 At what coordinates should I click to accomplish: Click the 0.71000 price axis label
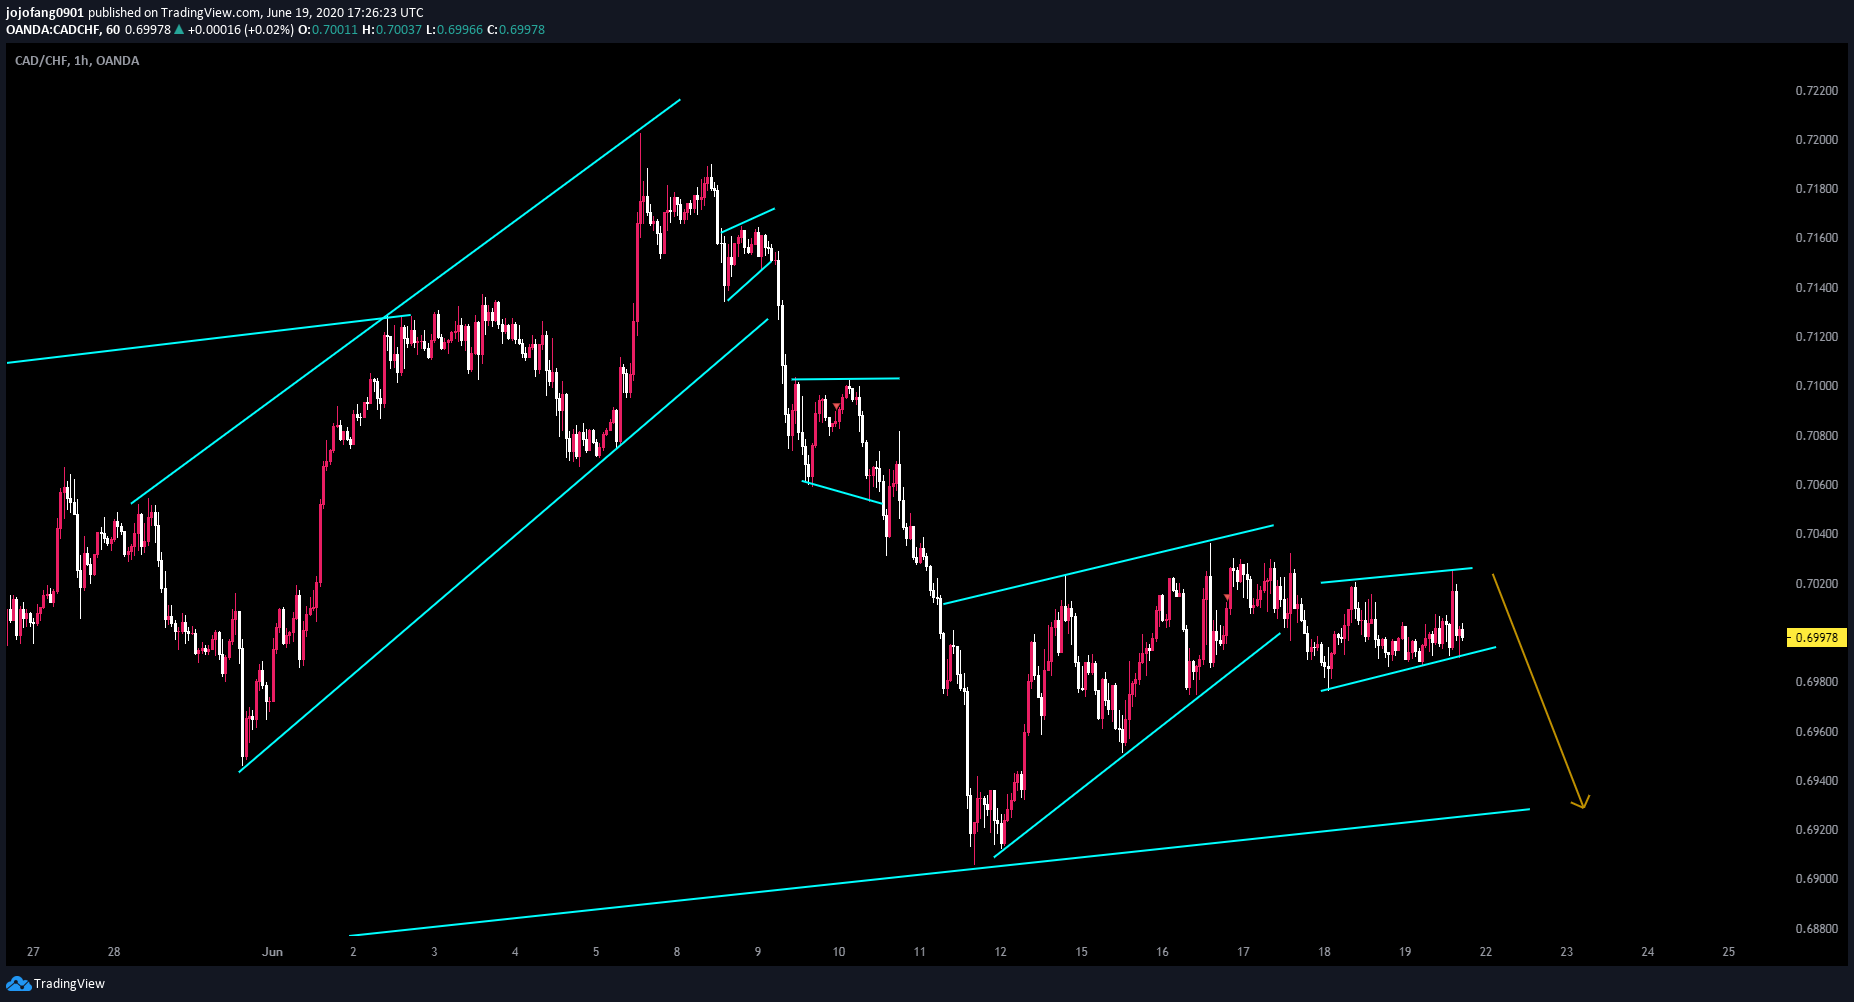point(1817,386)
